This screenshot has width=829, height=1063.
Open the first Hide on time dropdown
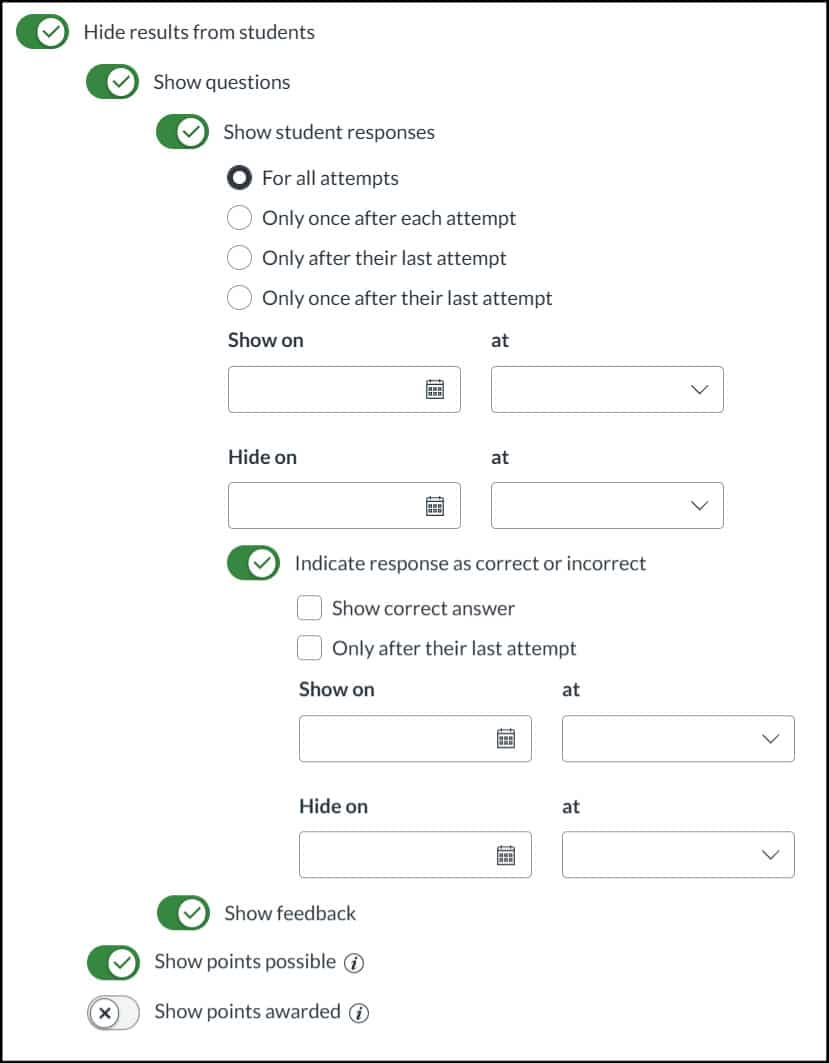tap(607, 506)
